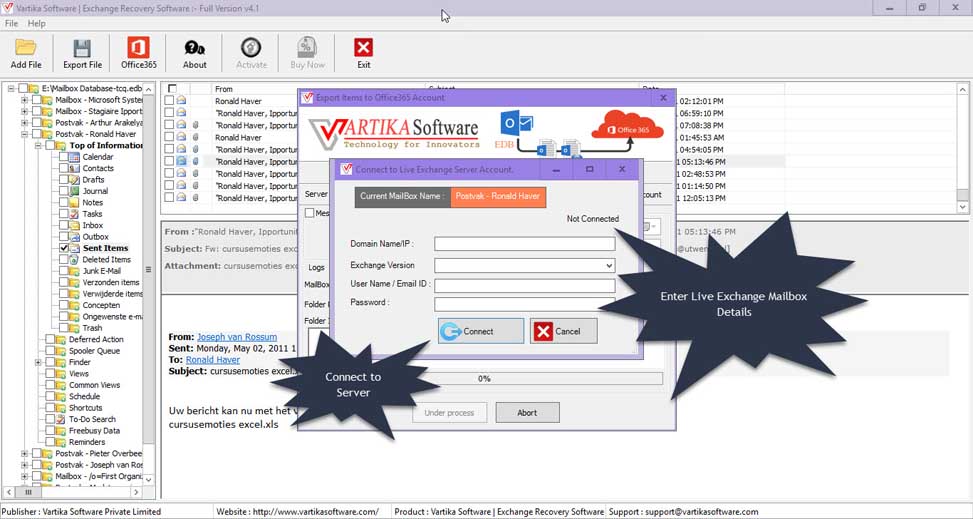The width and height of the screenshot is (973, 519).
Task: Expand the Postvak - Arthur Arakelya node
Action: (x=25, y=123)
